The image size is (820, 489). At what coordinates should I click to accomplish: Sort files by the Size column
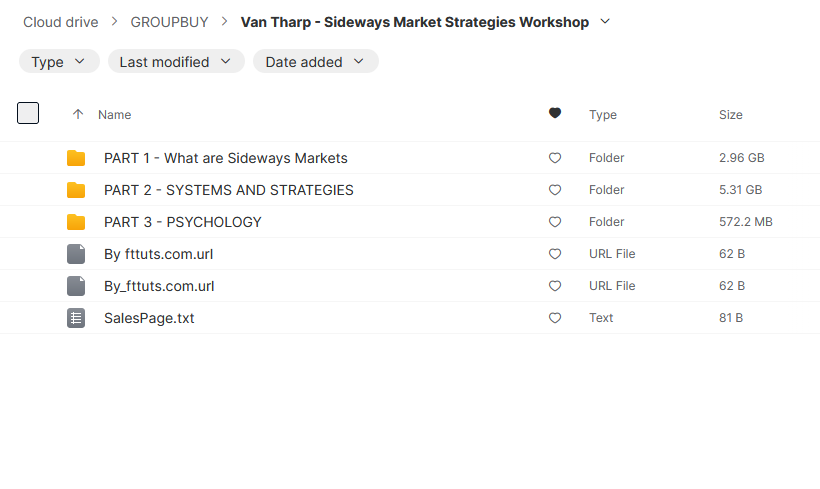[x=730, y=115]
